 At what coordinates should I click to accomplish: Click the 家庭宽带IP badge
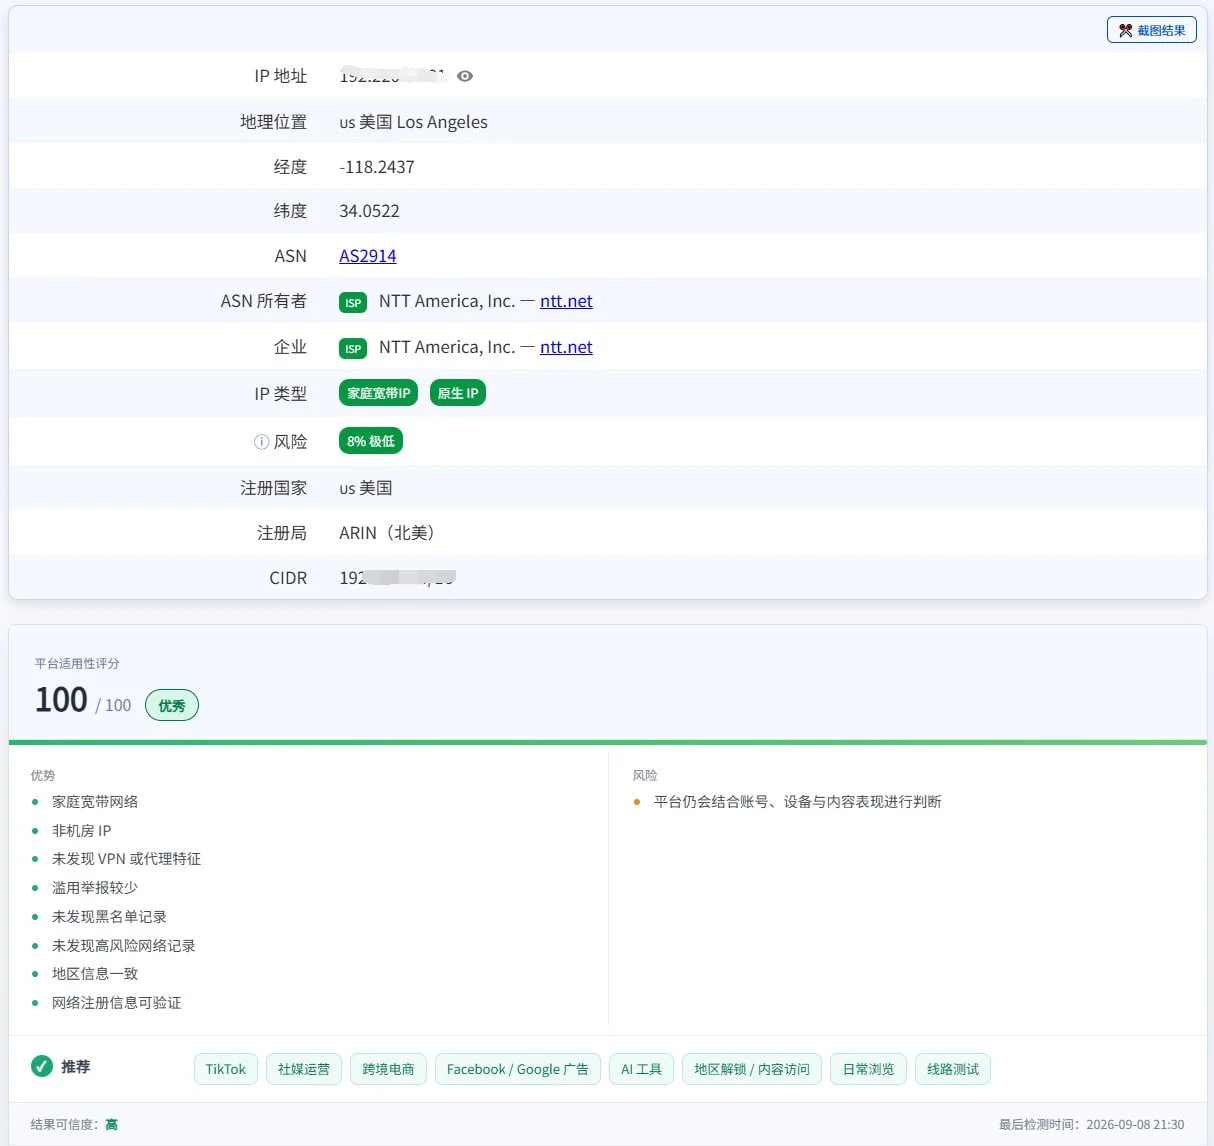tap(379, 393)
